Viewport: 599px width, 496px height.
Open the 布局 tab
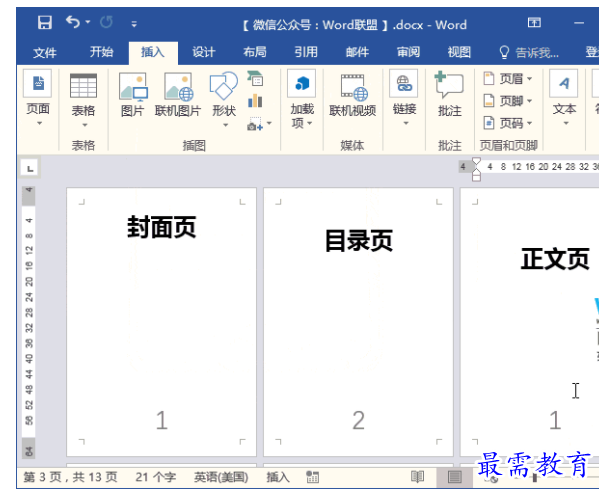coord(255,52)
